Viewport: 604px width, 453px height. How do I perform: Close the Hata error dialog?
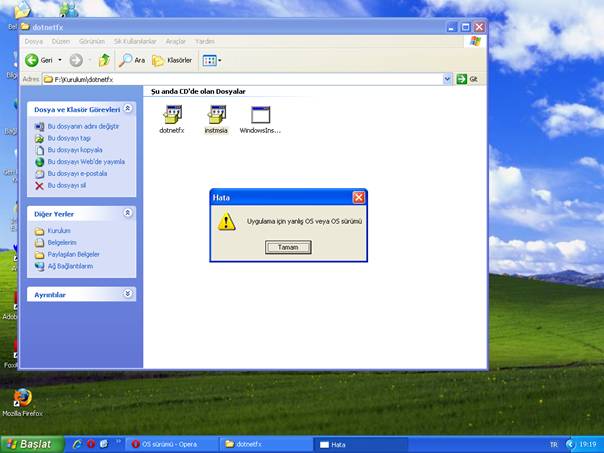coord(359,198)
